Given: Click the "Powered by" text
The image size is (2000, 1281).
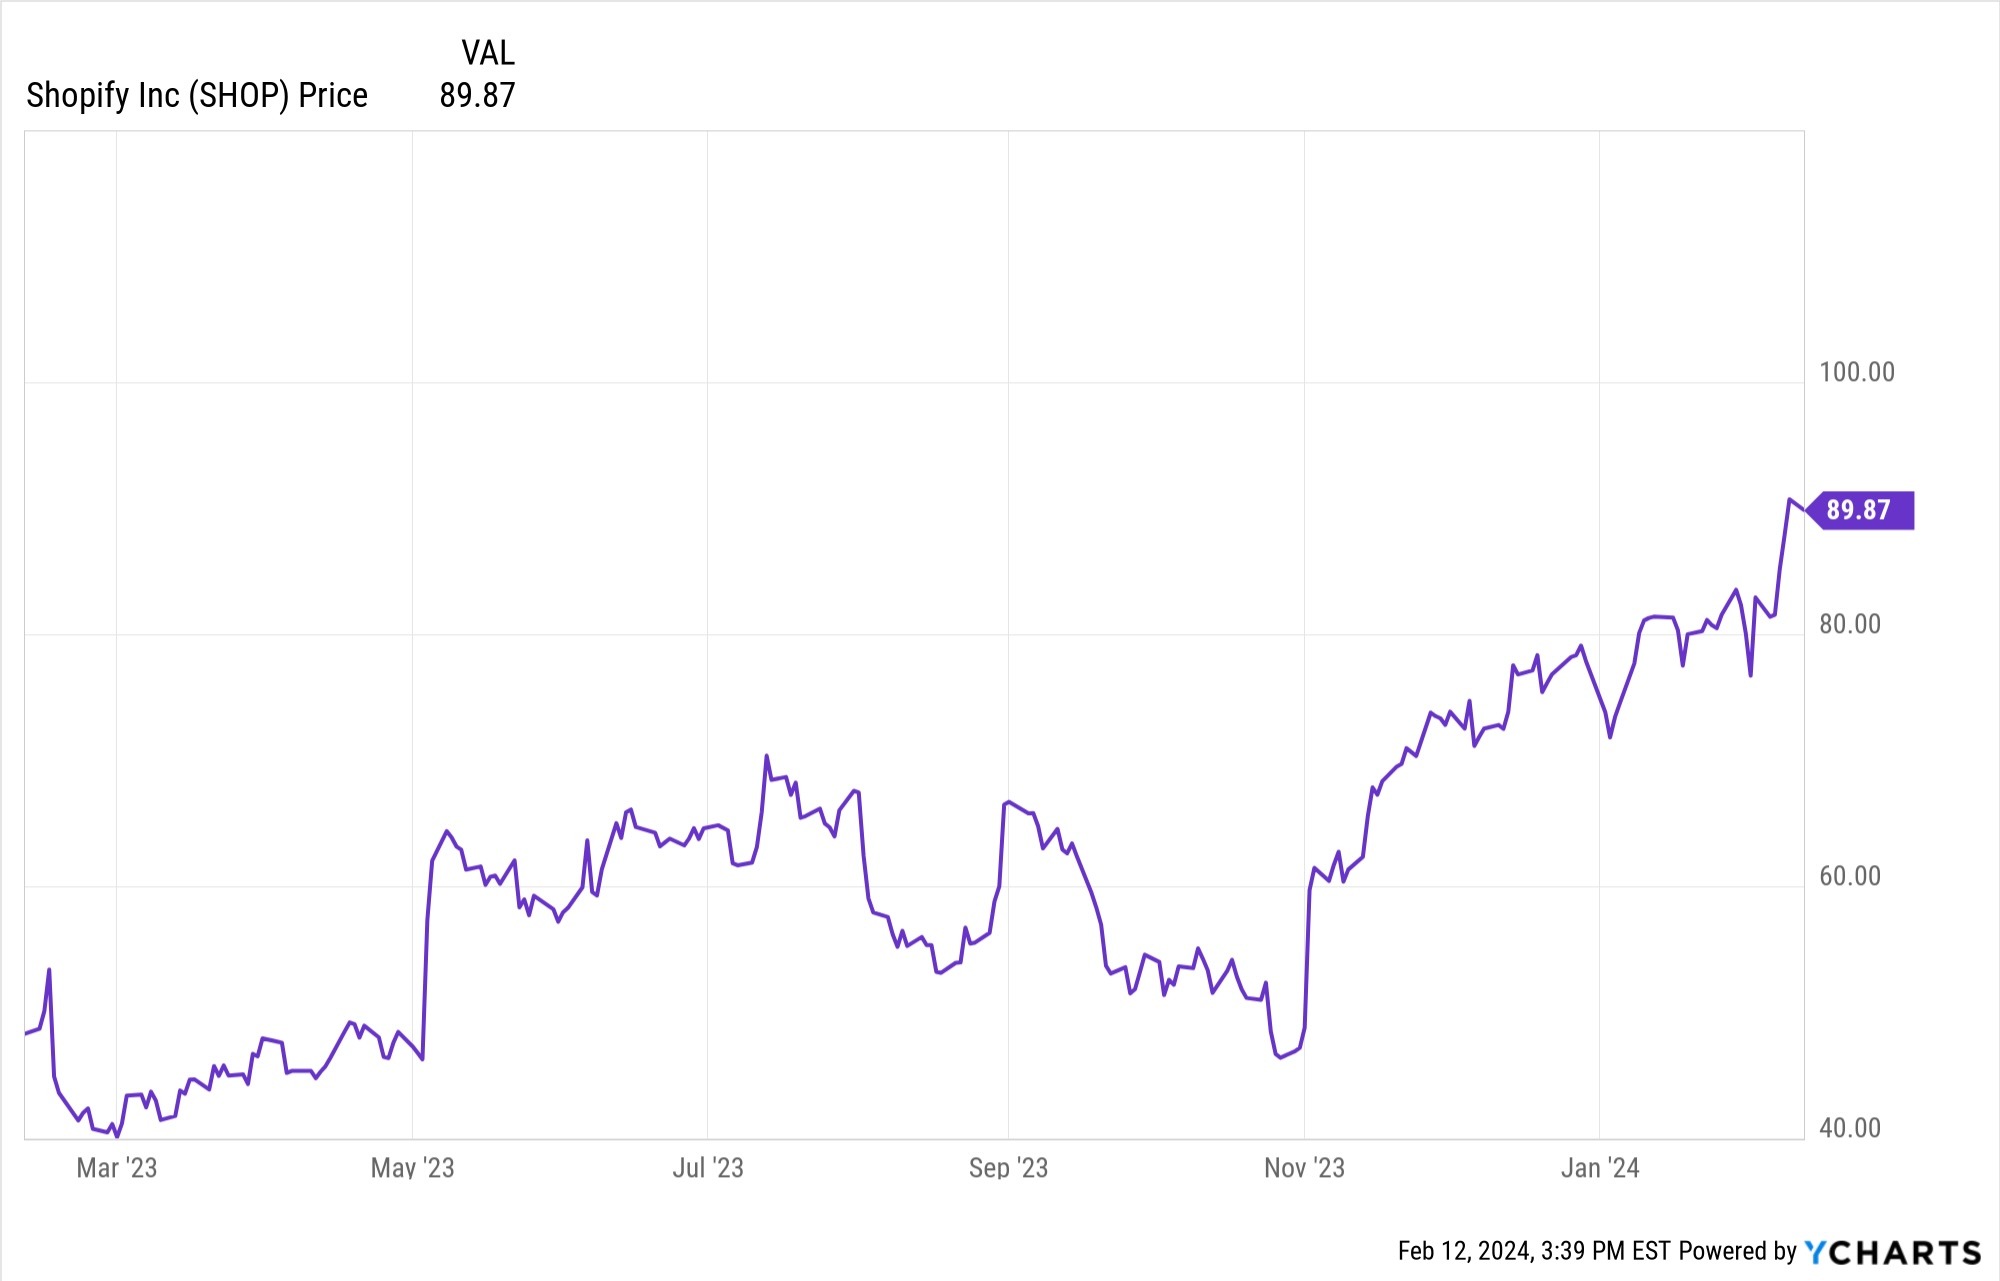Looking at the screenshot, I should 1738,1251.
